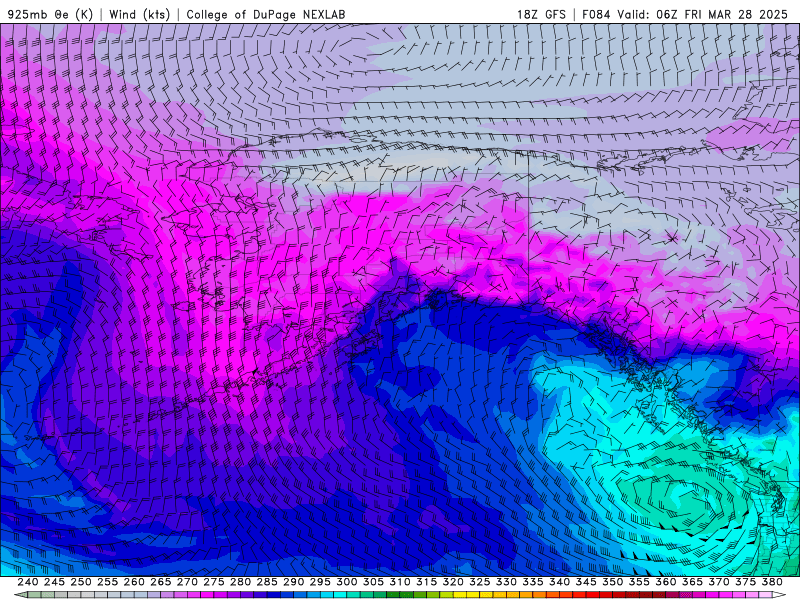Click the 290 value on the color scale
800x600 pixels.
tap(293, 582)
